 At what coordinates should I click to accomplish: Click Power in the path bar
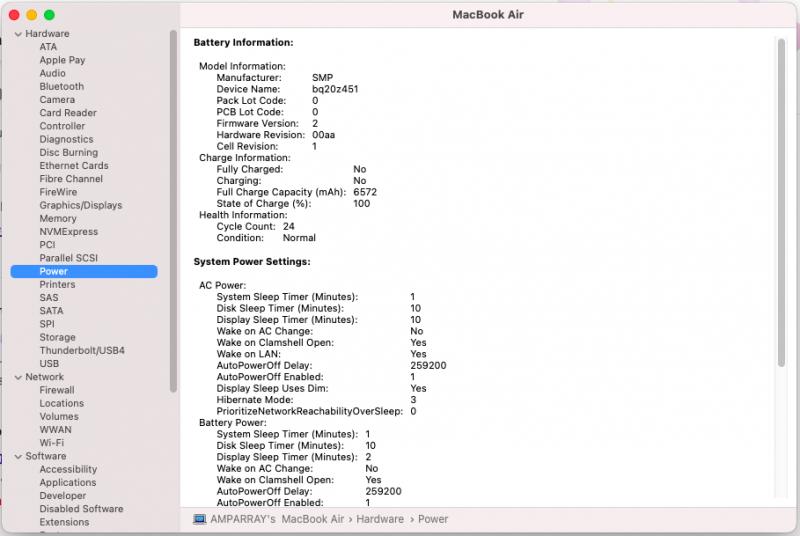point(433,519)
